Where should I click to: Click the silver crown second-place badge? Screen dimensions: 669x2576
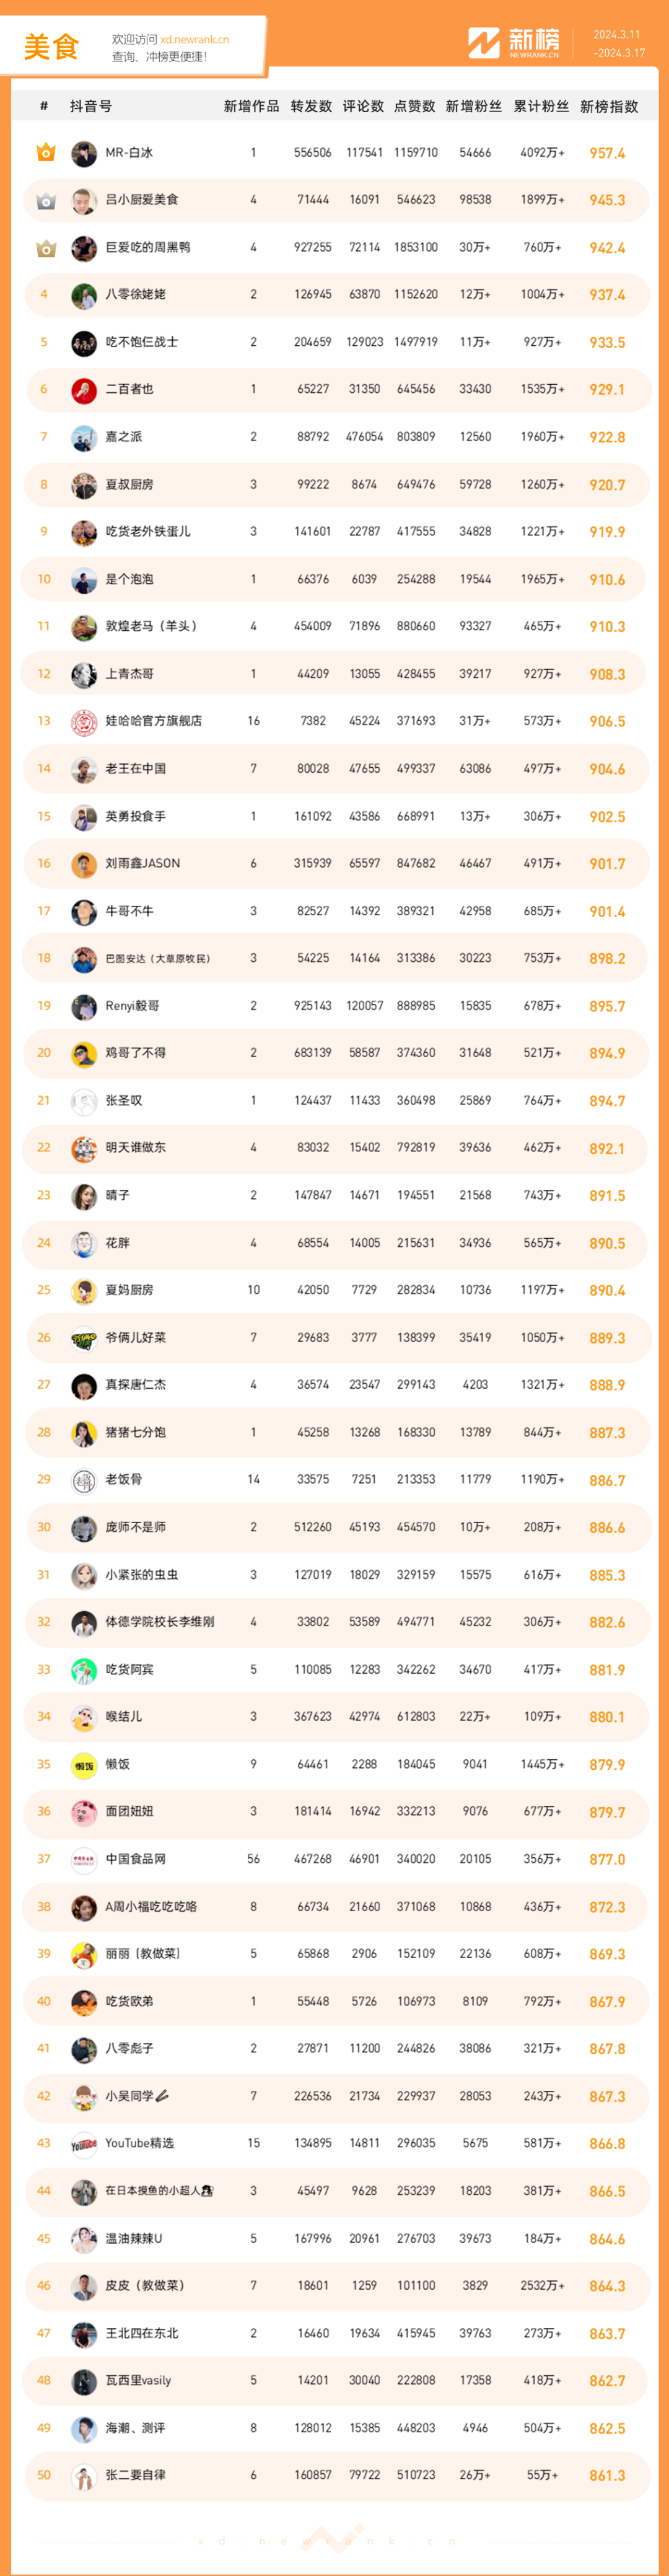coord(45,201)
